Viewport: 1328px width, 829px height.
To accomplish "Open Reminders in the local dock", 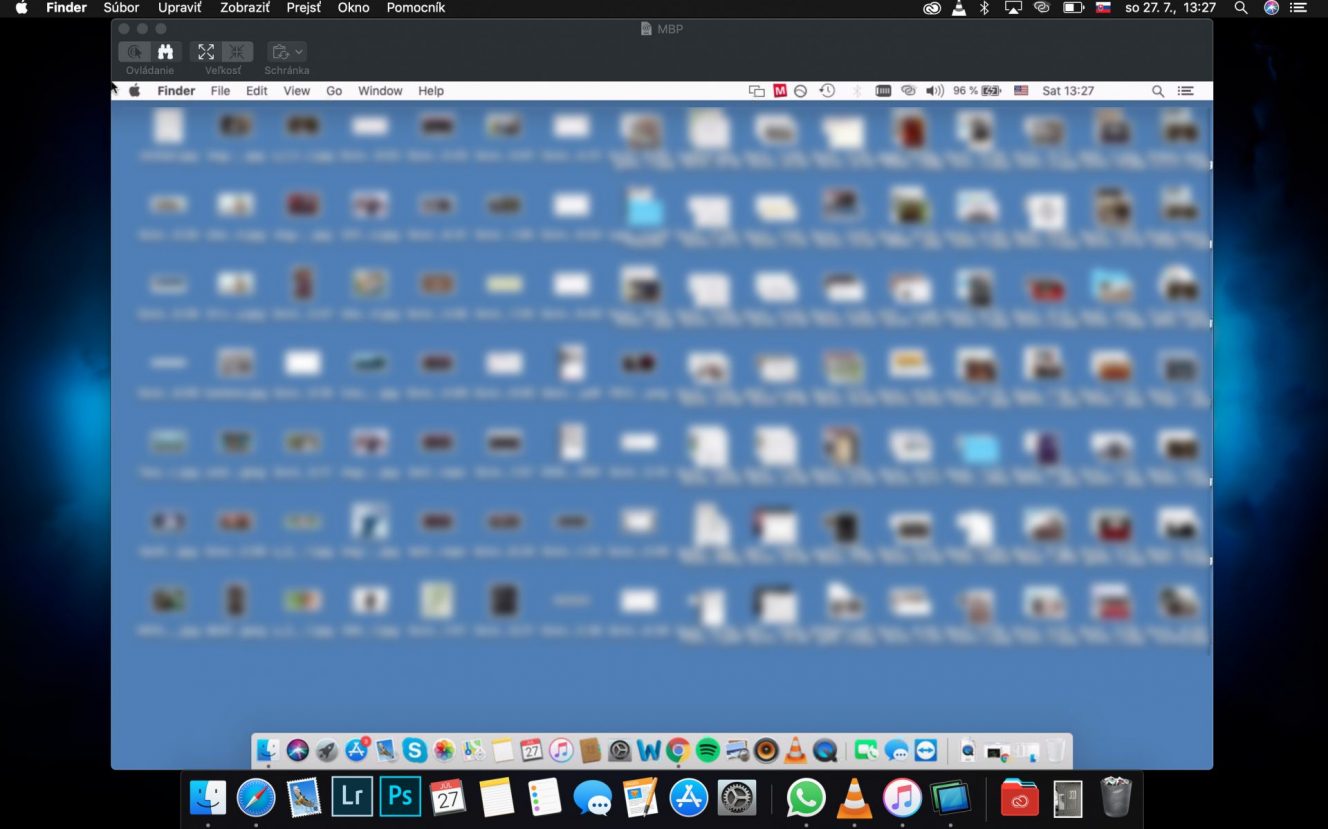I will (x=544, y=797).
